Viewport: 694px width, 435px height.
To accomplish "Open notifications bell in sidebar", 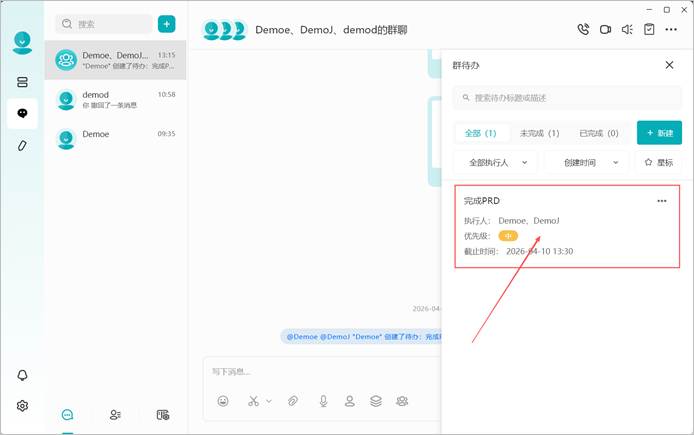I will [22, 375].
